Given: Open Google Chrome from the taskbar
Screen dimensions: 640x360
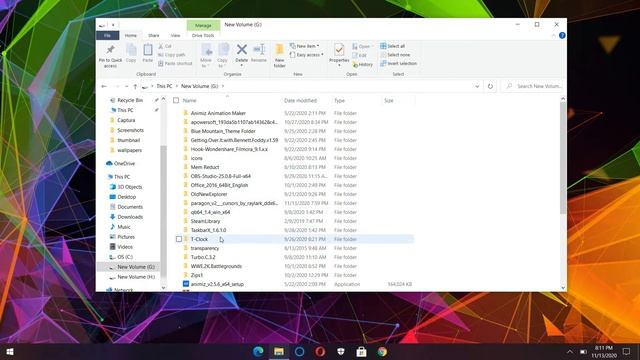Looking at the screenshot, I should [x=382, y=351].
